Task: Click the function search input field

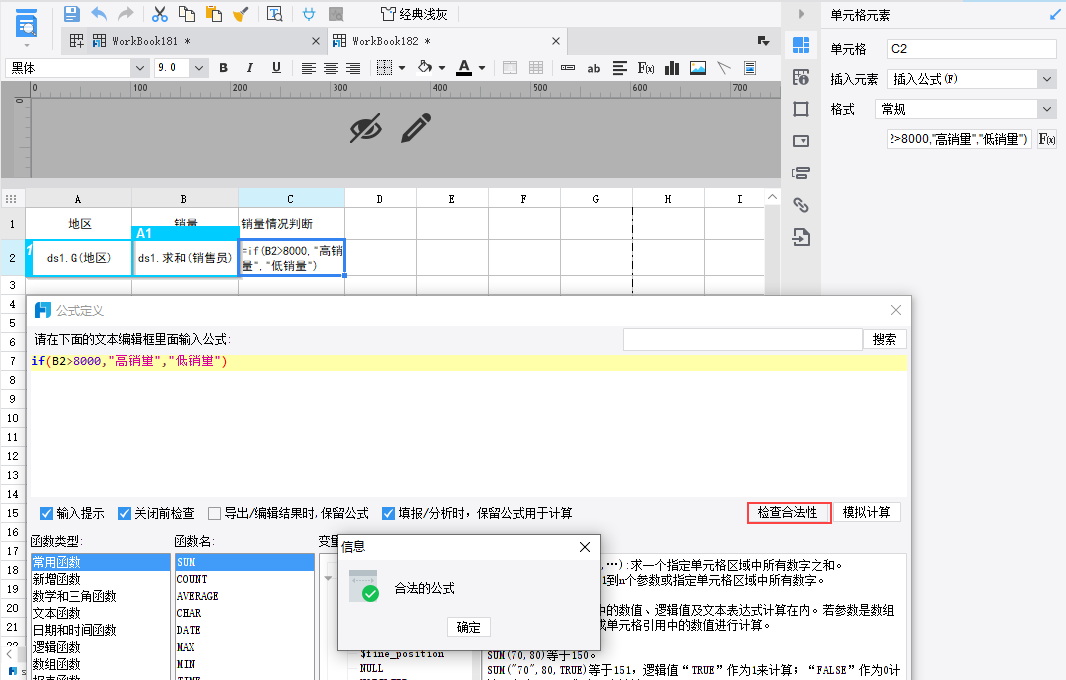Action: tap(742, 339)
